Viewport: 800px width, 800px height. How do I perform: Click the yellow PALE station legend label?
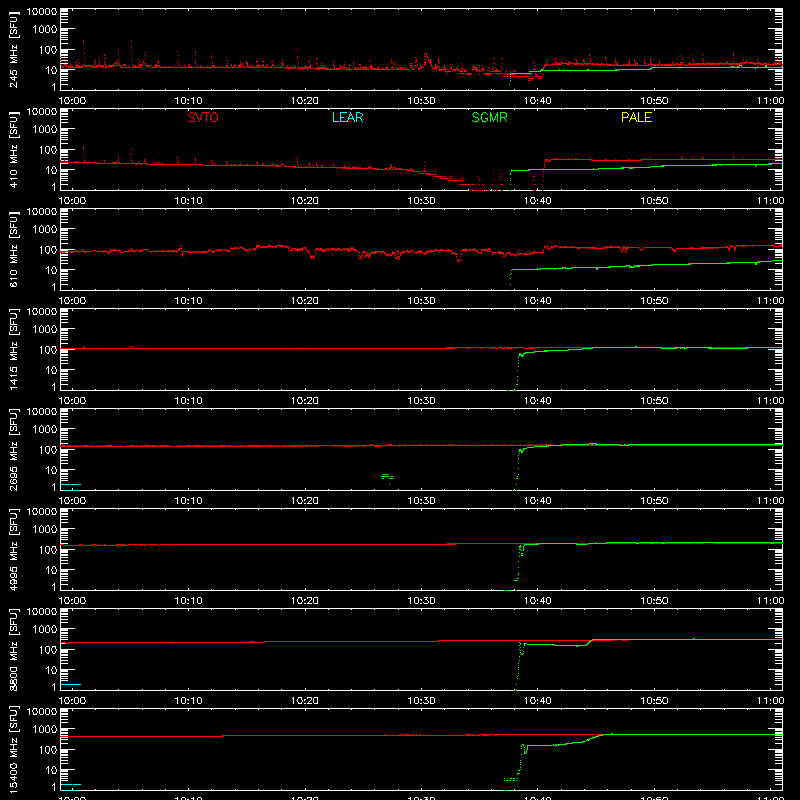(x=636, y=117)
